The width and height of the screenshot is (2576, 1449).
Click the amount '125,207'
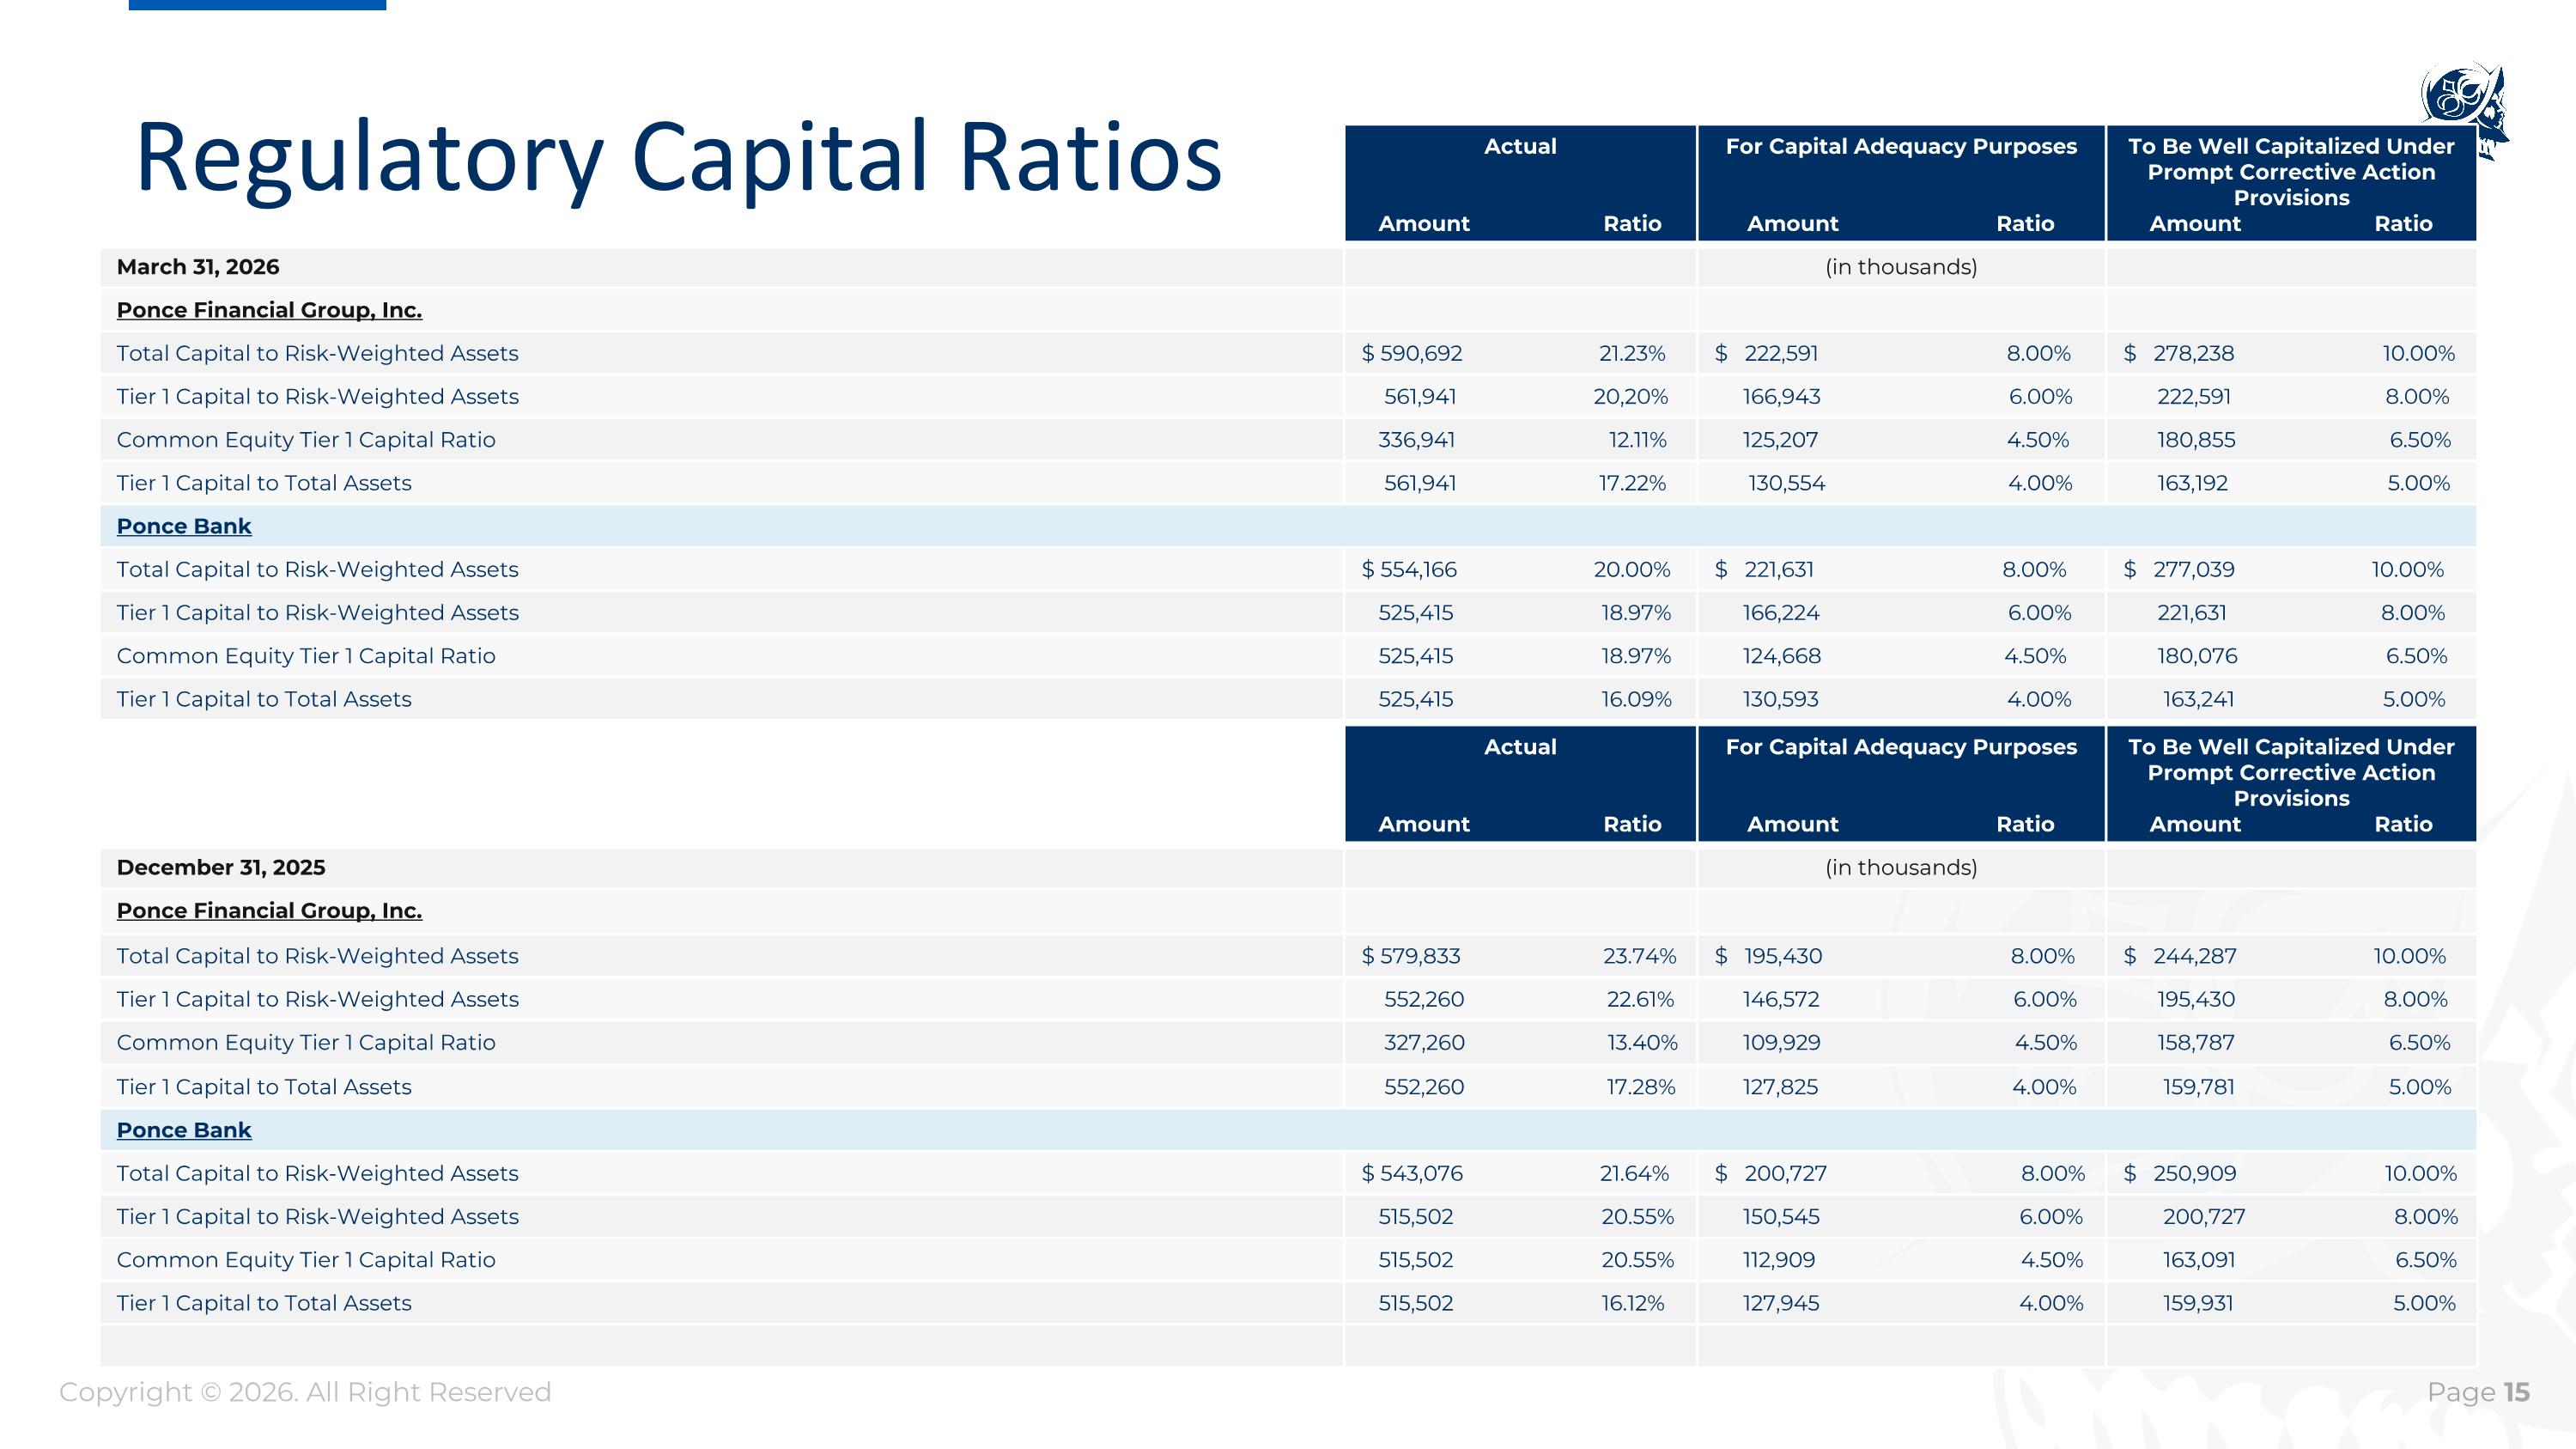(1780, 440)
